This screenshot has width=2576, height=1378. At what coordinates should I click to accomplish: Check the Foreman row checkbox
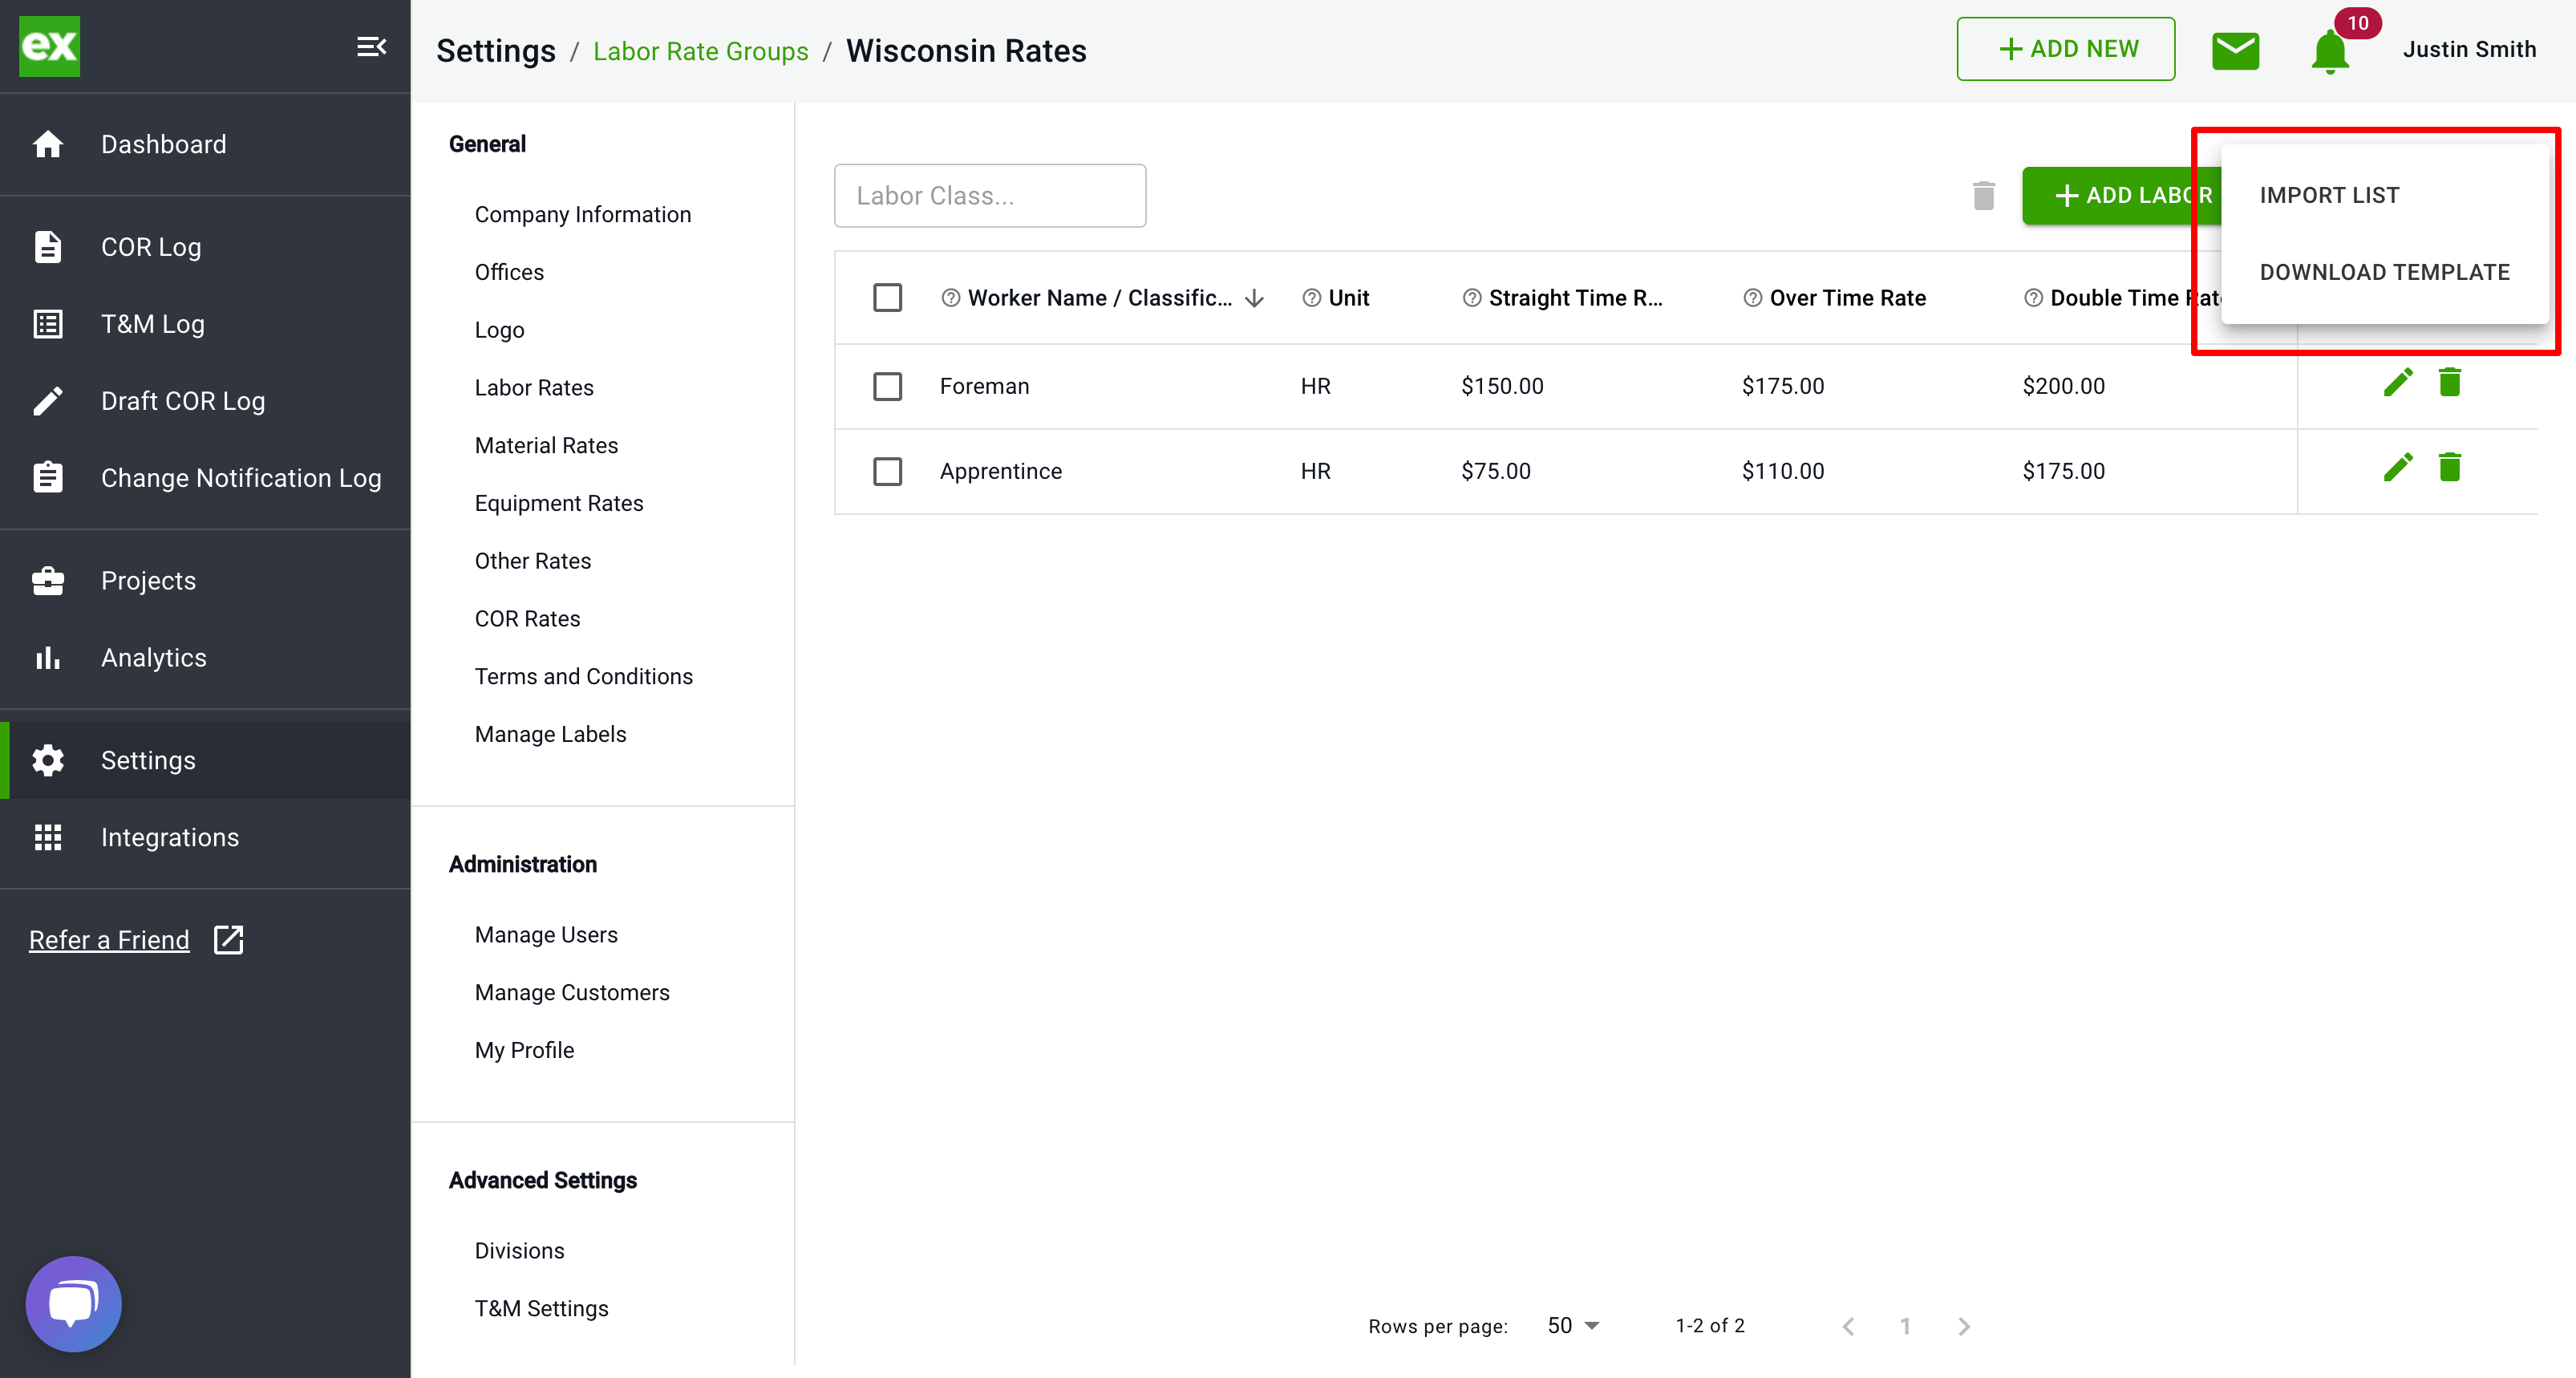click(x=887, y=386)
